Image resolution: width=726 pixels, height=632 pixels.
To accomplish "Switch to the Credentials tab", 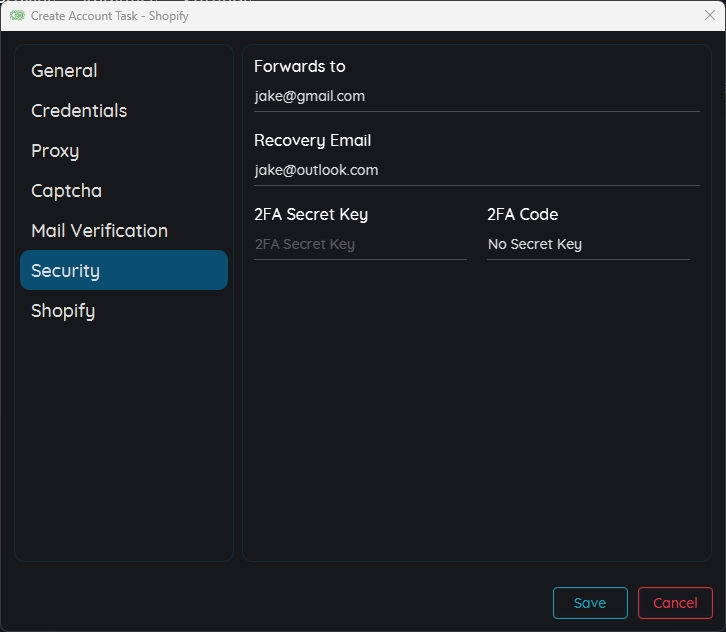I will 79,111.
